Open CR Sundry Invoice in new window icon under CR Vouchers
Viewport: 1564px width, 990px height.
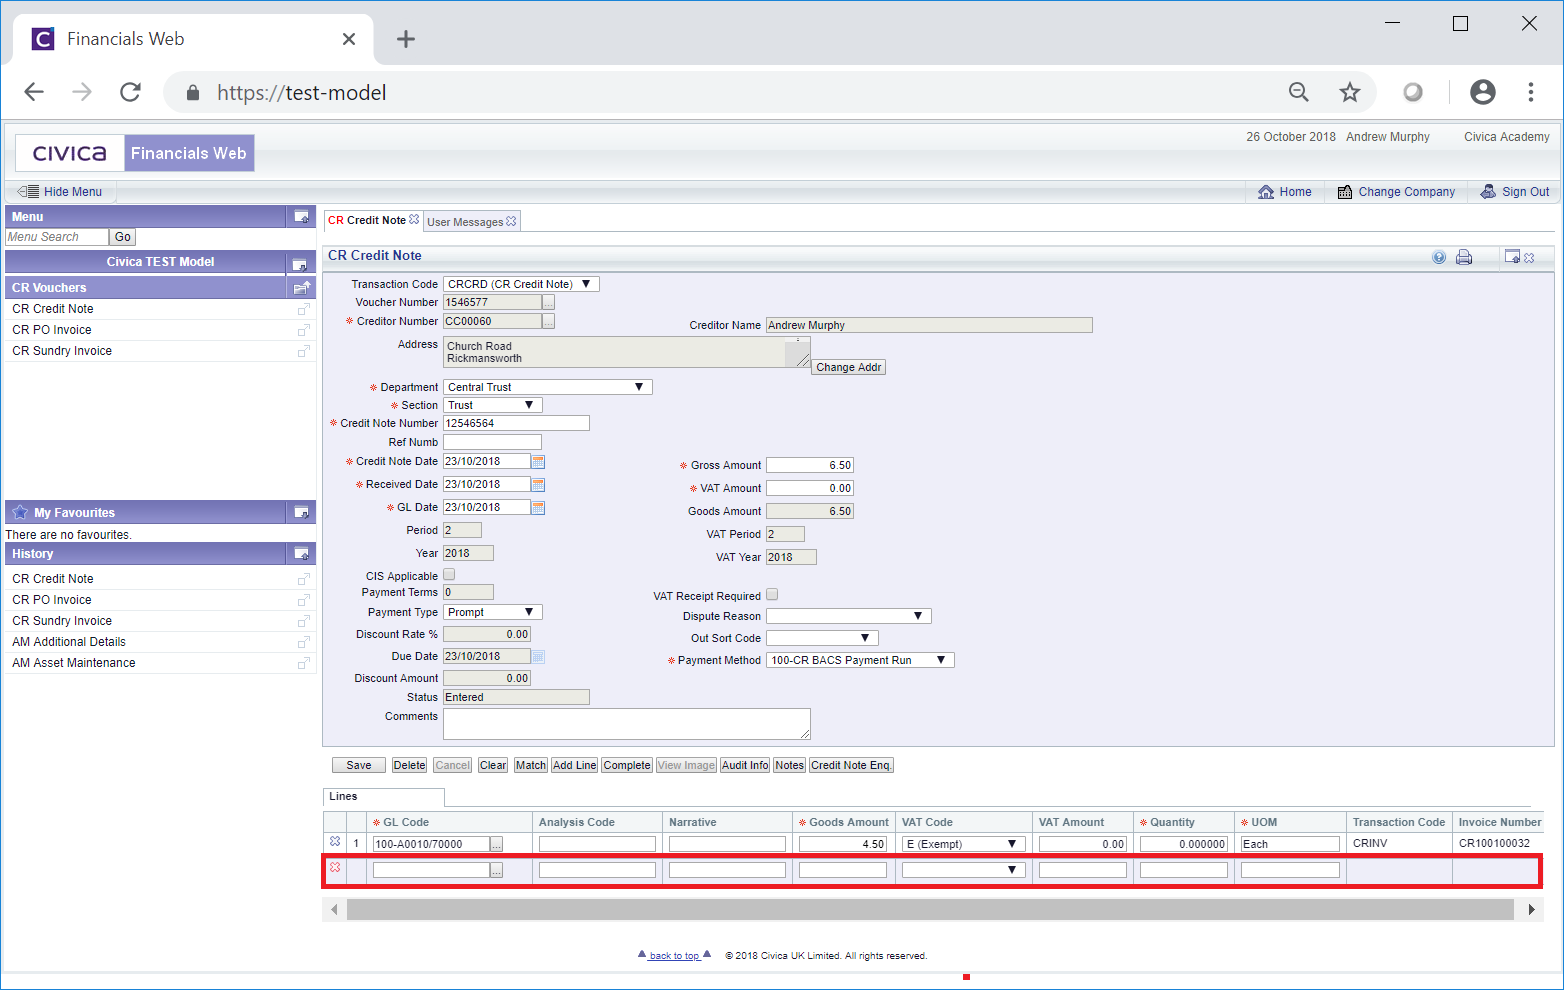click(303, 351)
